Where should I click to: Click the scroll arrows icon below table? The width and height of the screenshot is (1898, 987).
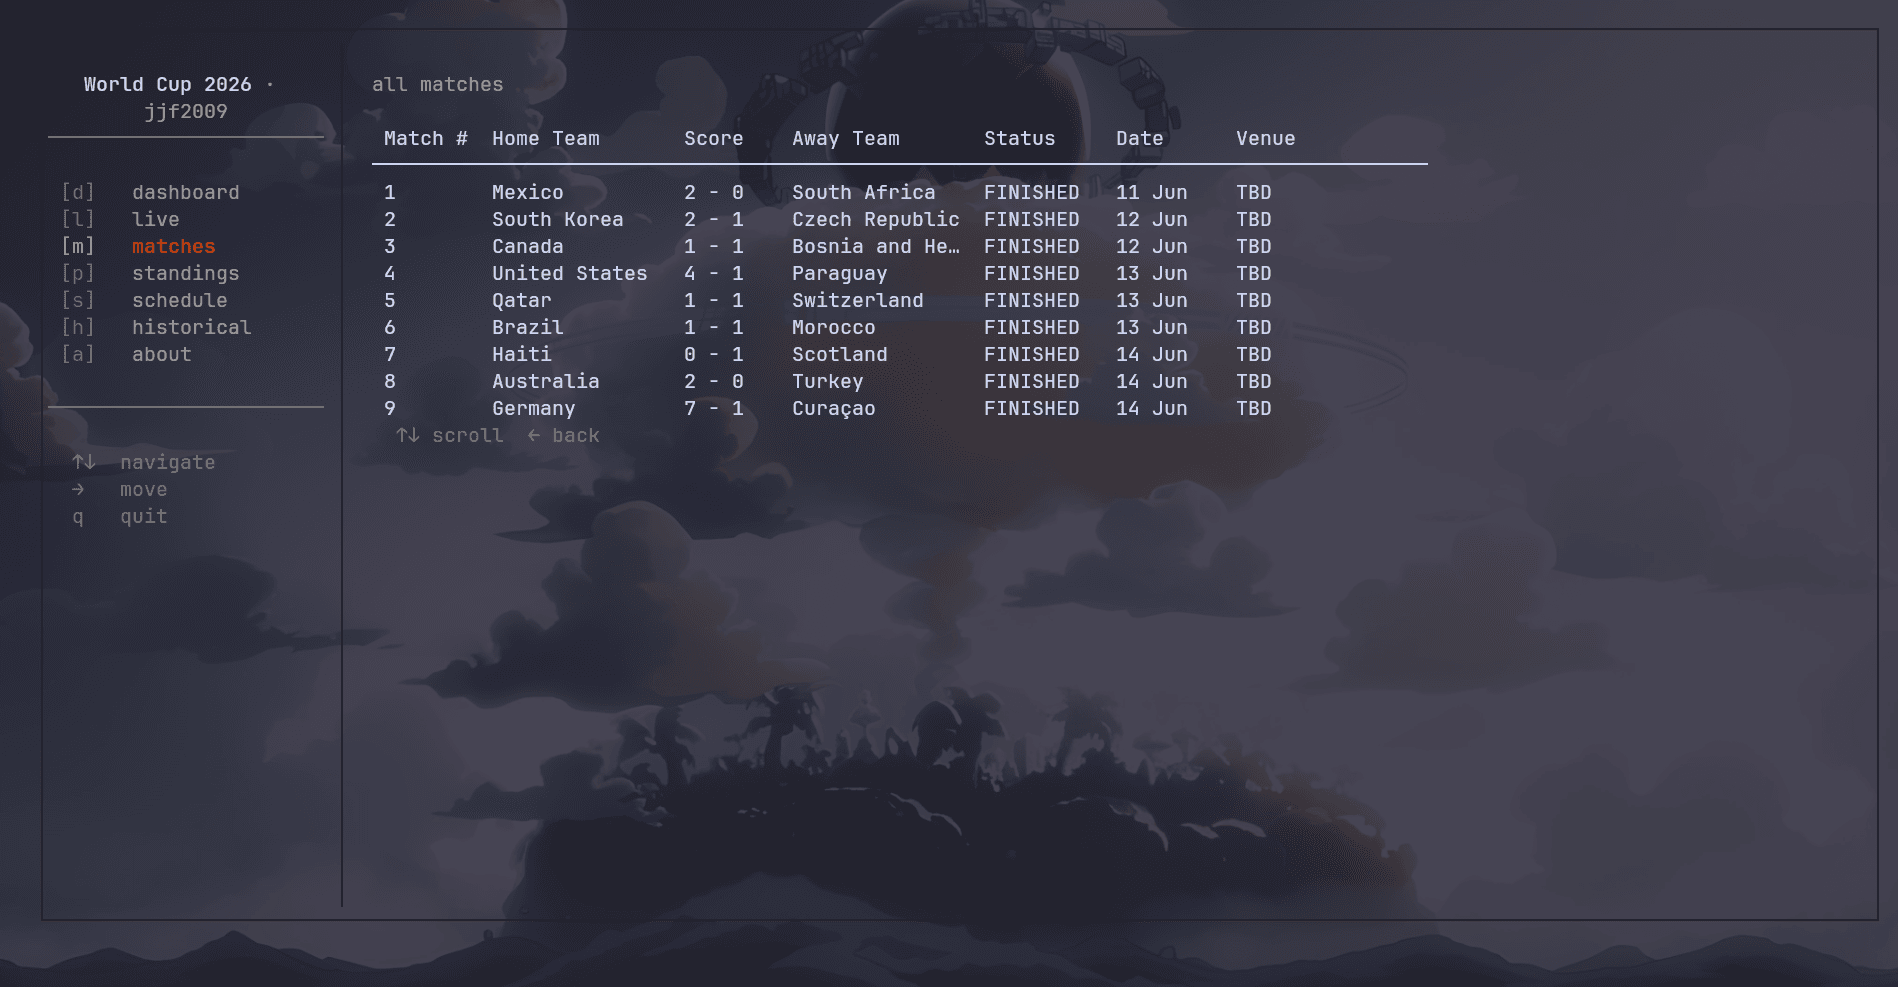coord(408,435)
